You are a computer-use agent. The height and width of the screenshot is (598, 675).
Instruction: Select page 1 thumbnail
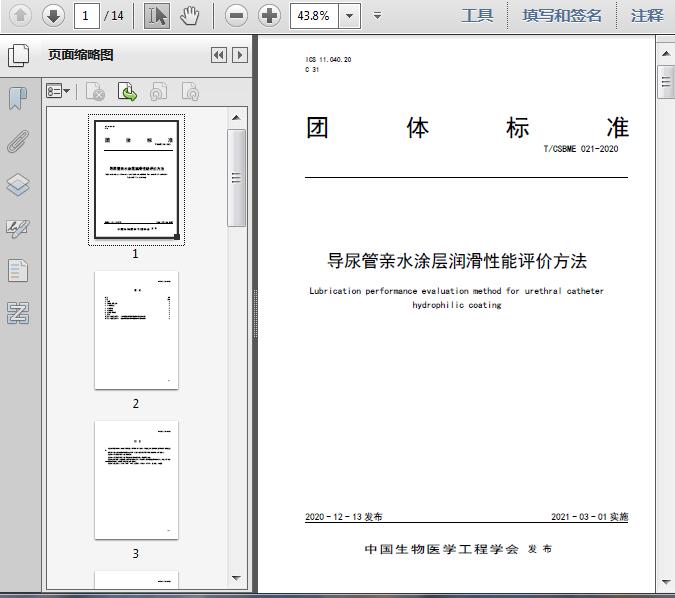click(136, 180)
